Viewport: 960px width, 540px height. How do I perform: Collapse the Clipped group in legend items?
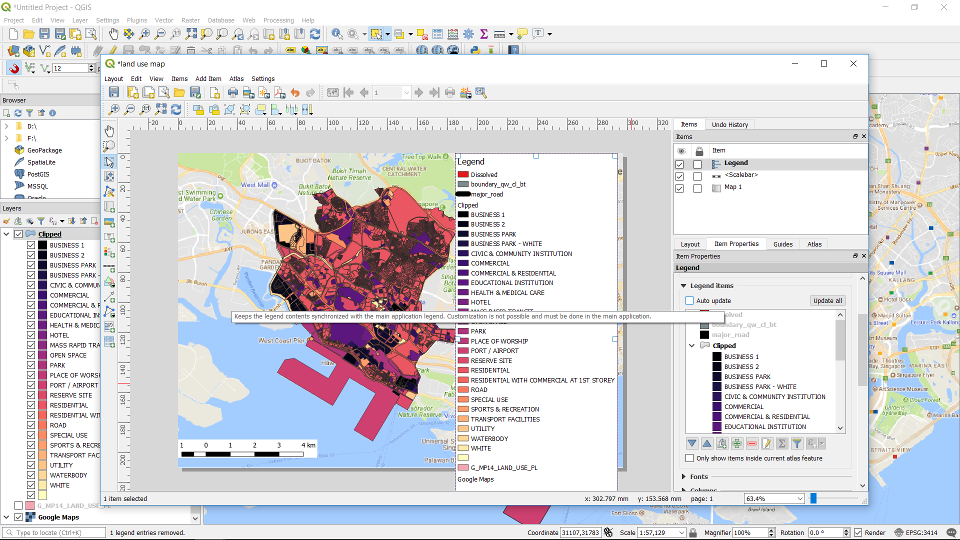pos(691,346)
